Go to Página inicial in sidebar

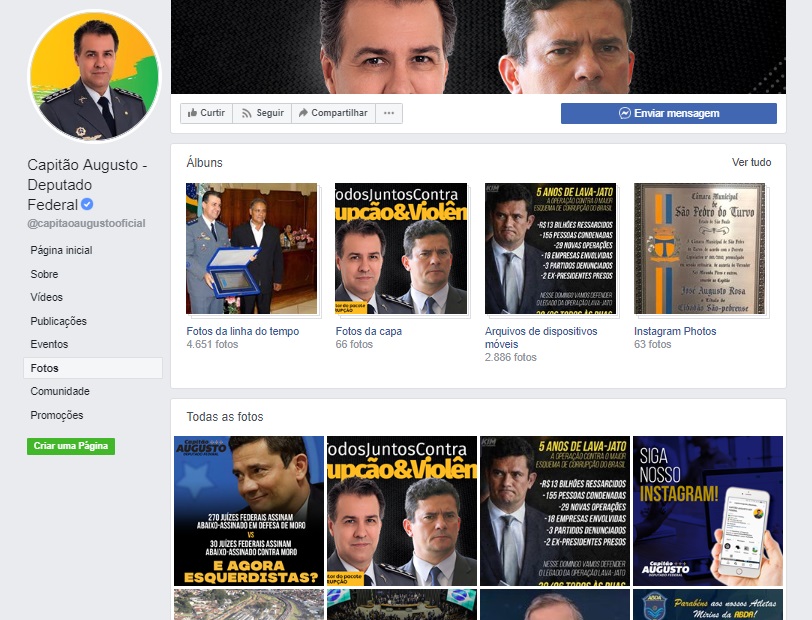point(61,250)
